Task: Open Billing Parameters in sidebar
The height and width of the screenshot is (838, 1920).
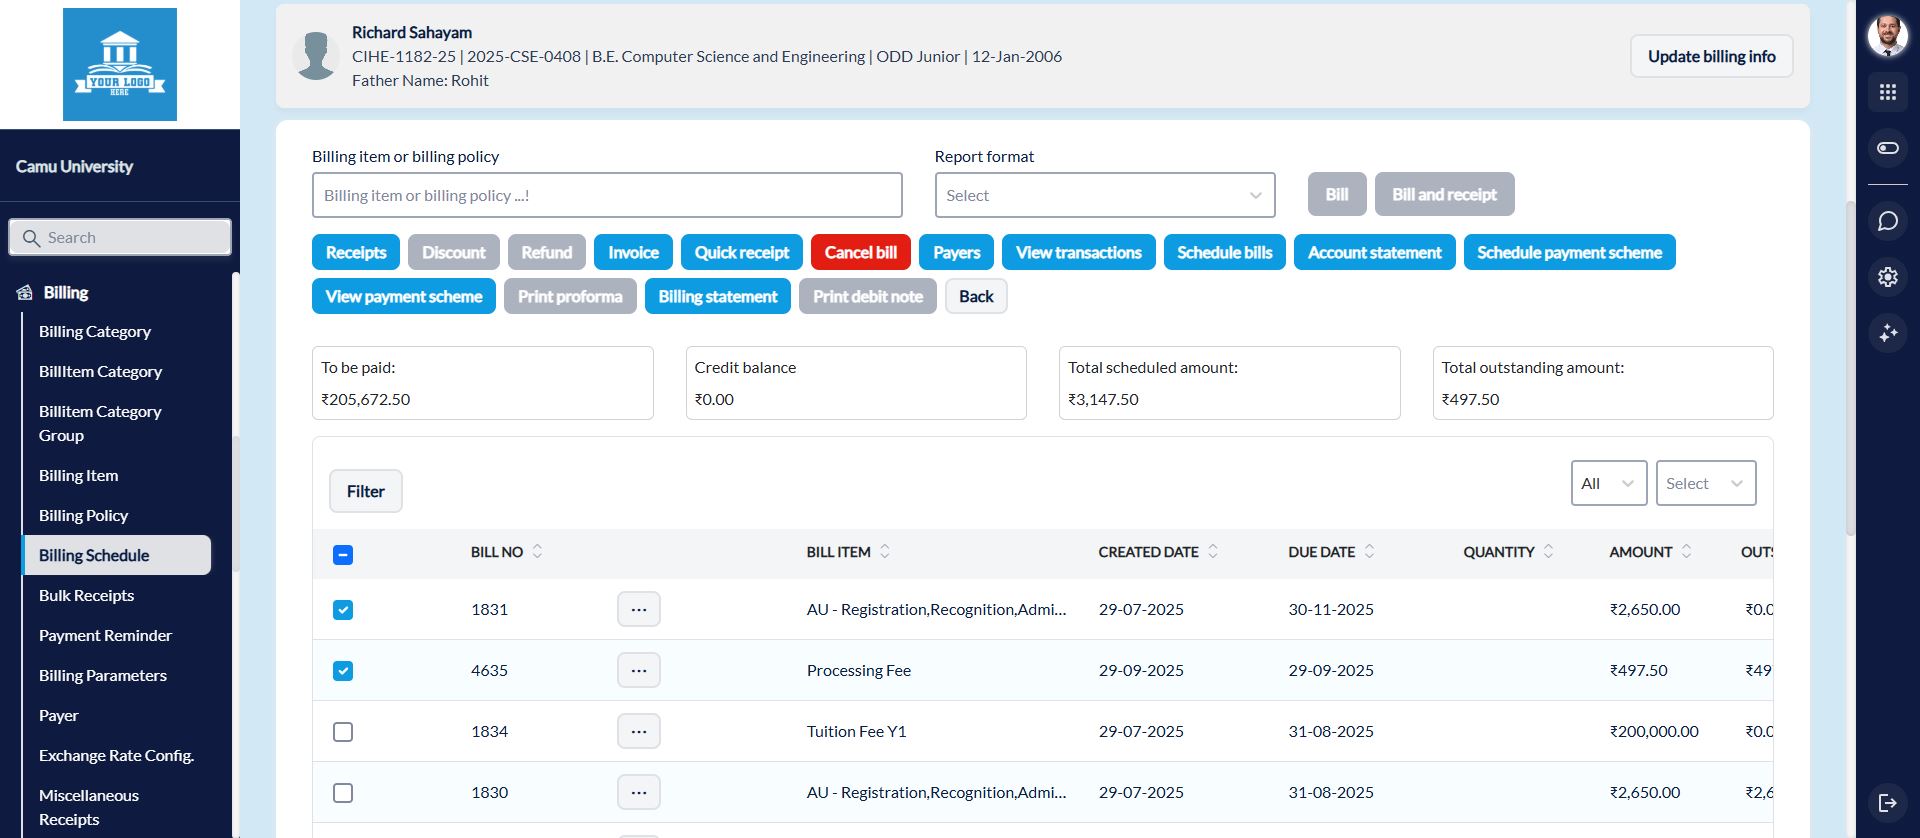Action: pos(103,676)
